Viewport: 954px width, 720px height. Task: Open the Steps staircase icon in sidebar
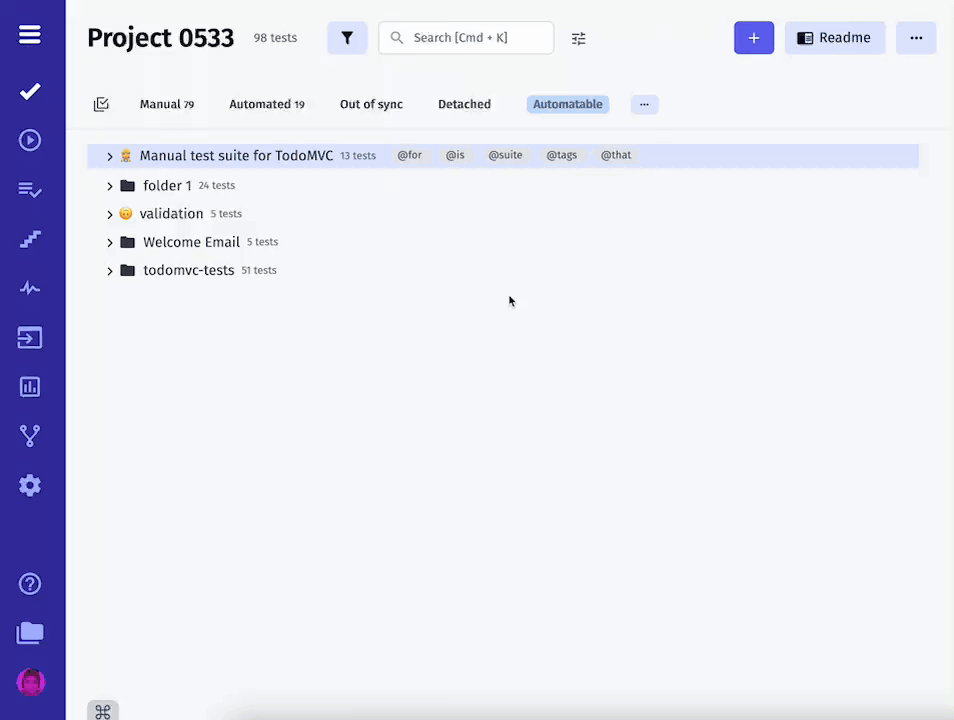click(x=30, y=239)
